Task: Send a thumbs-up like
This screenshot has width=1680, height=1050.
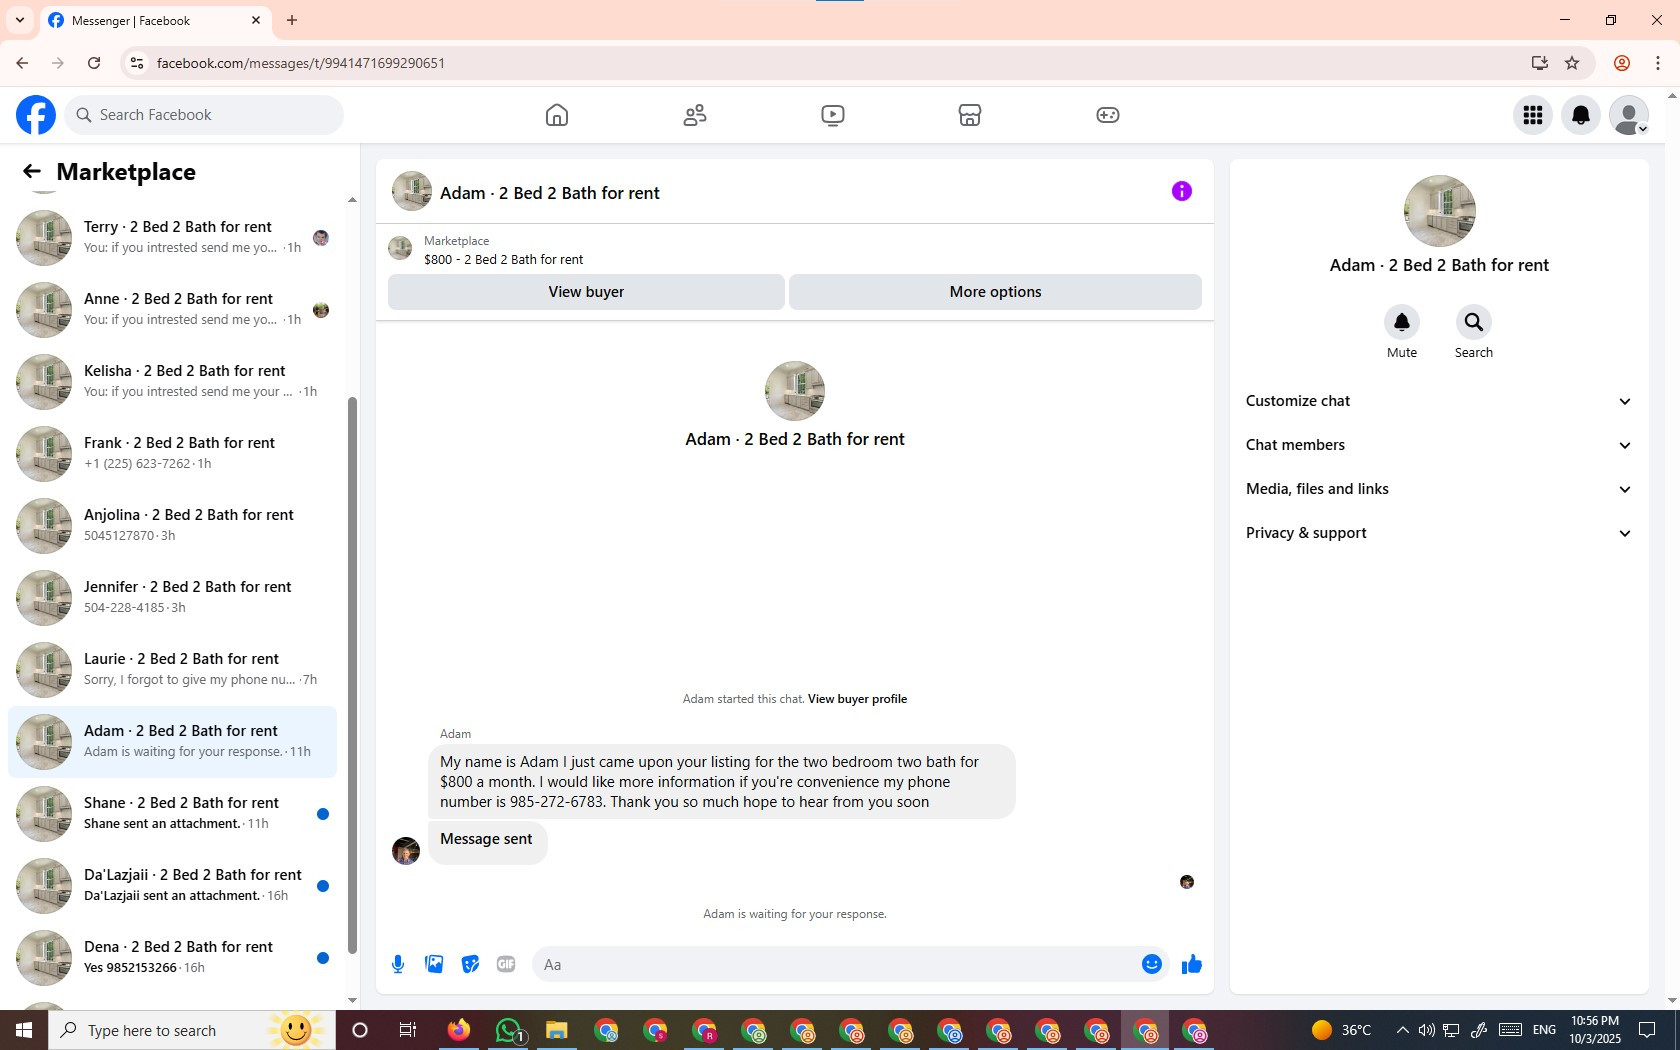Action: [1191, 964]
